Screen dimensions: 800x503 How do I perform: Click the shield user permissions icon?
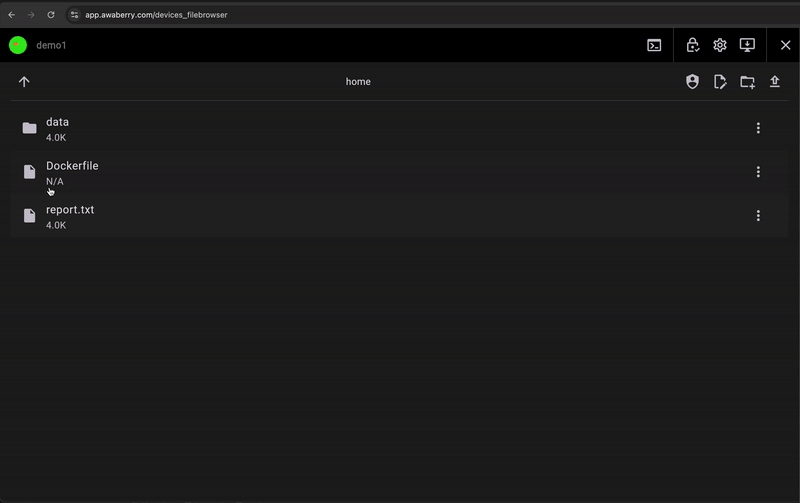click(x=692, y=82)
